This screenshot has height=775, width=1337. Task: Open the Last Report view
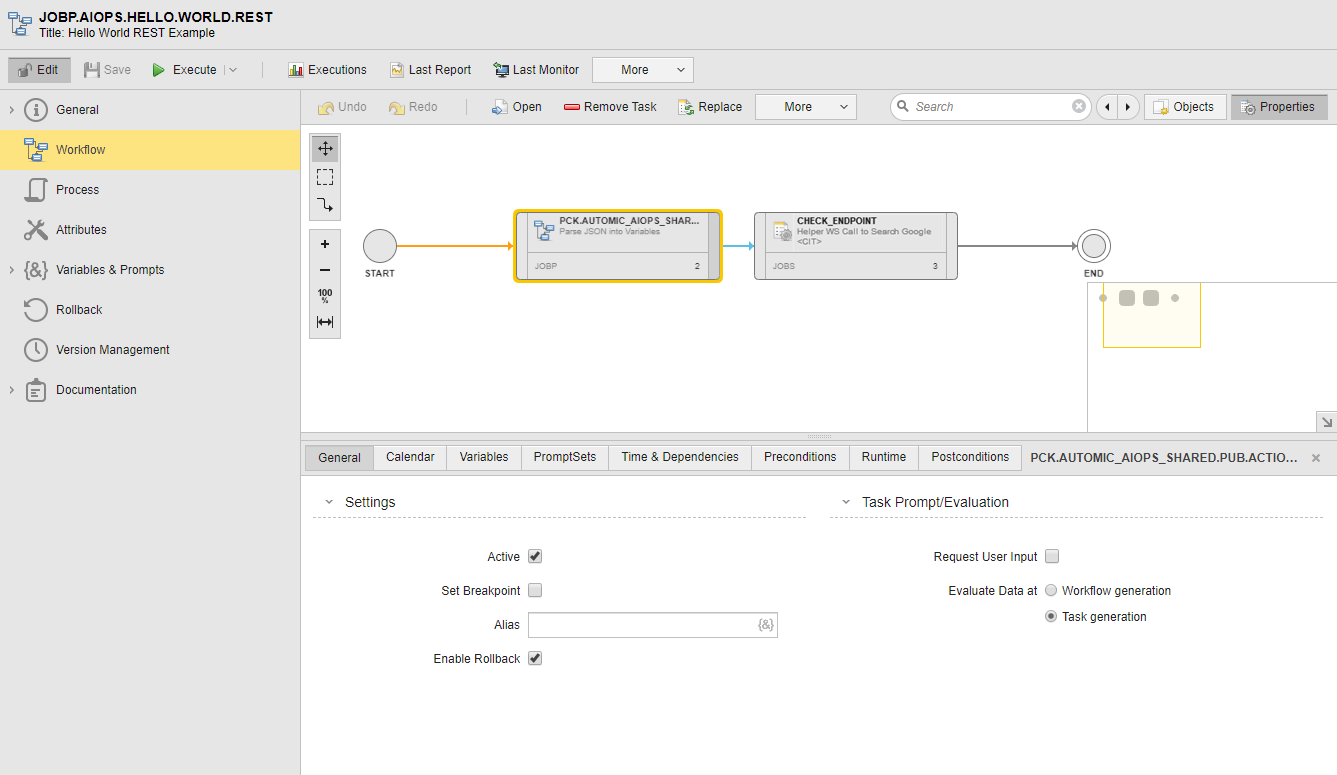[x=430, y=70]
